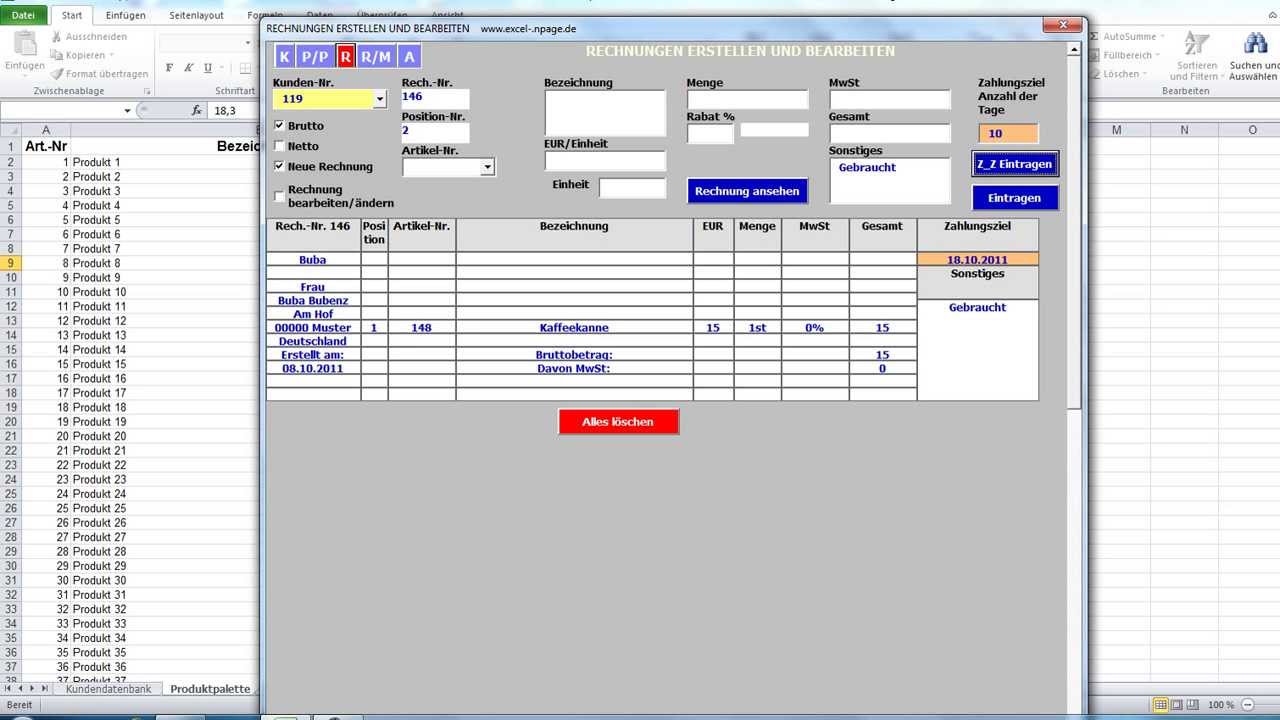1280x720 pixels.
Task: Toggle bold F in Excel ribbon
Action: click(x=169, y=68)
